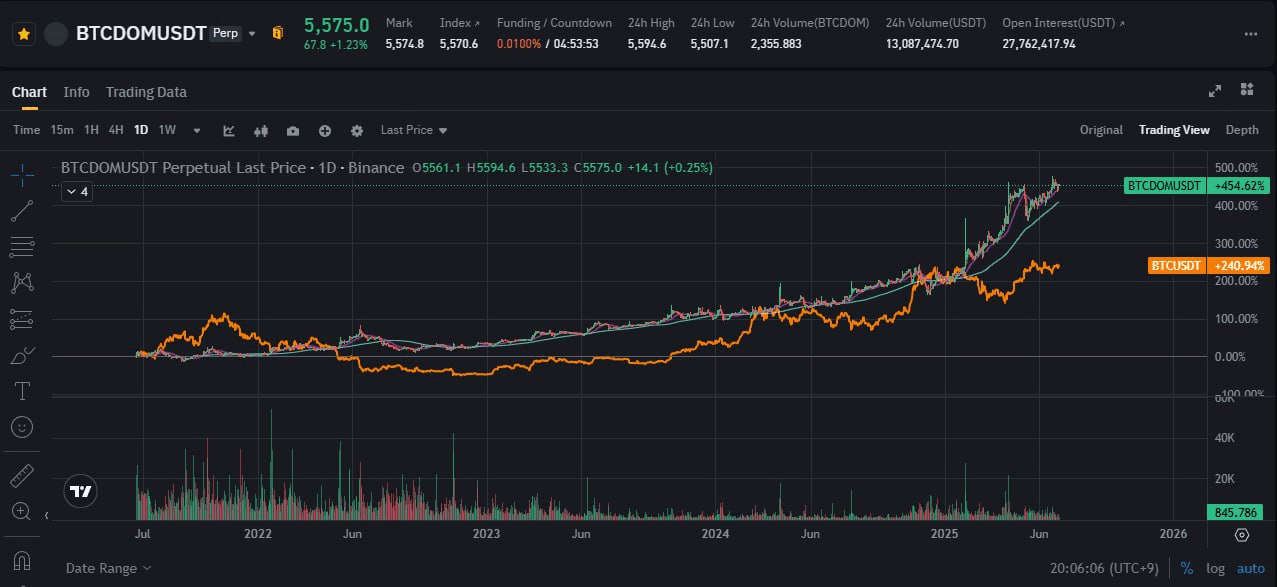
Task: Open the emoji icons tool
Action: [22, 427]
